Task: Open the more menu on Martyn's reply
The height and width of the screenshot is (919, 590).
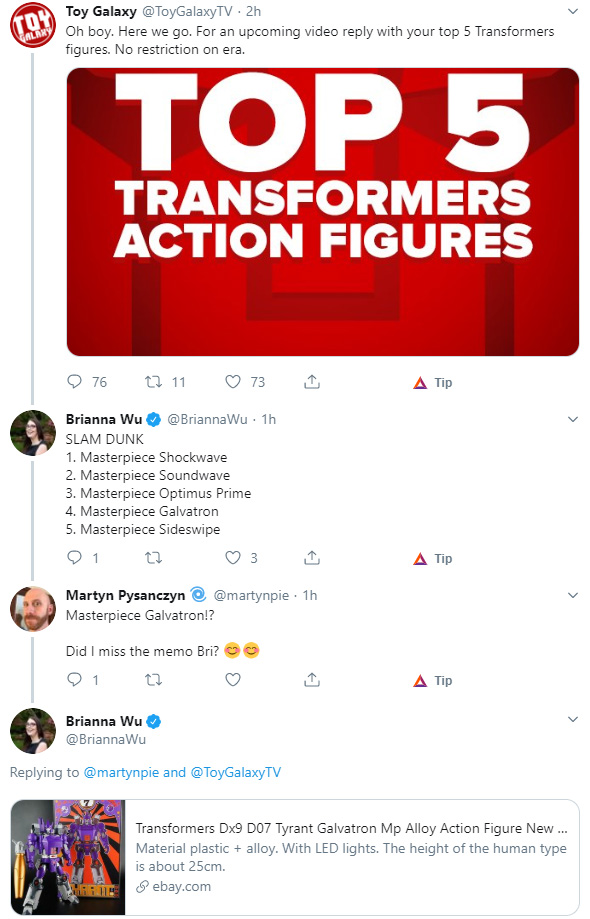Action: tap(573, 595)
